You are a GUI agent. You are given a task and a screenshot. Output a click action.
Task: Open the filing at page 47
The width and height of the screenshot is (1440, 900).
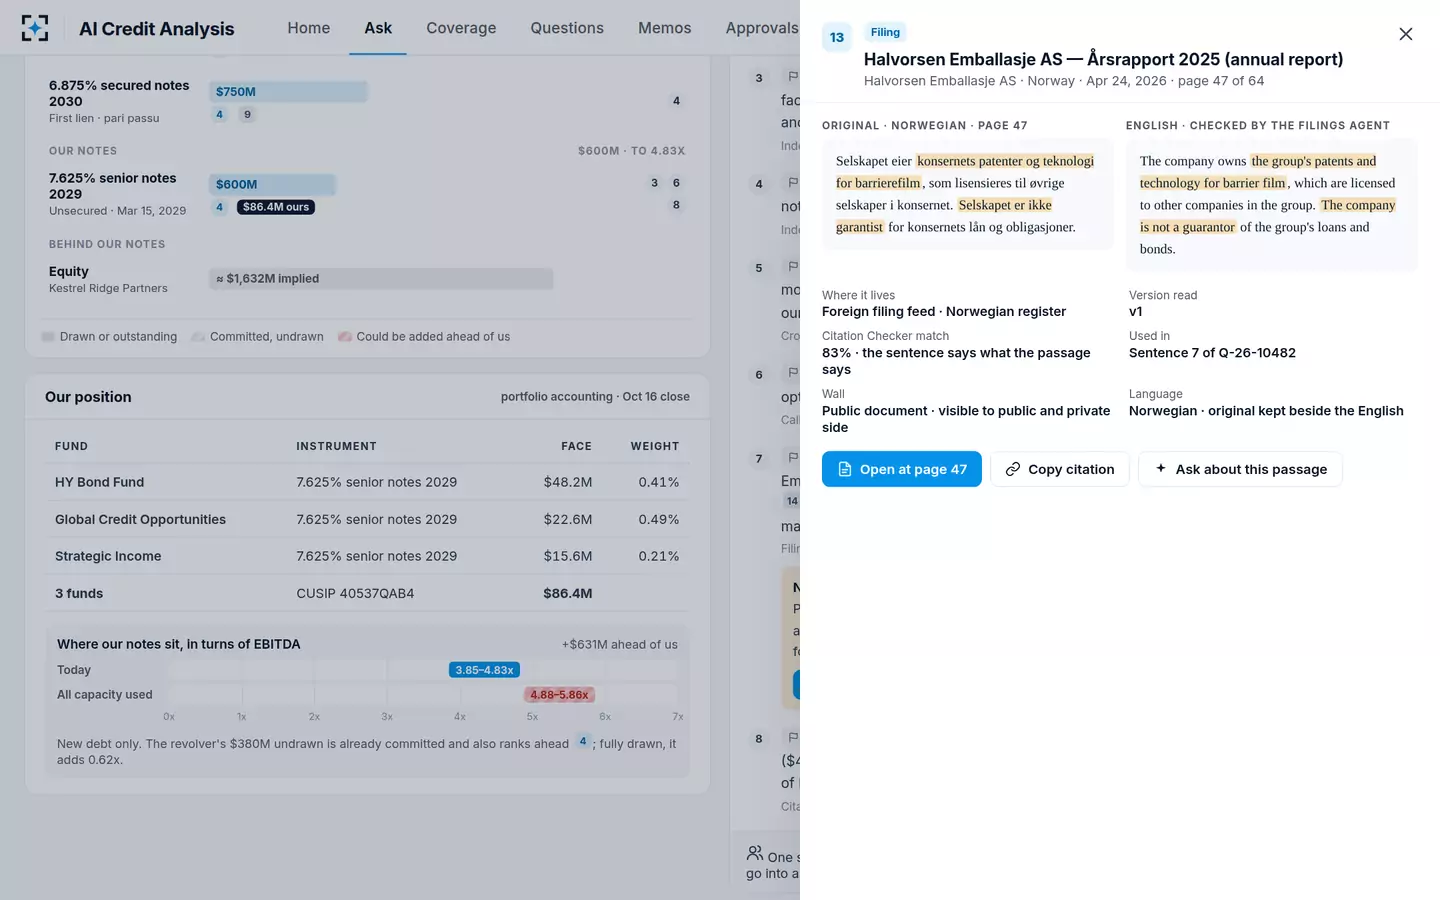(x=902, y=469)
